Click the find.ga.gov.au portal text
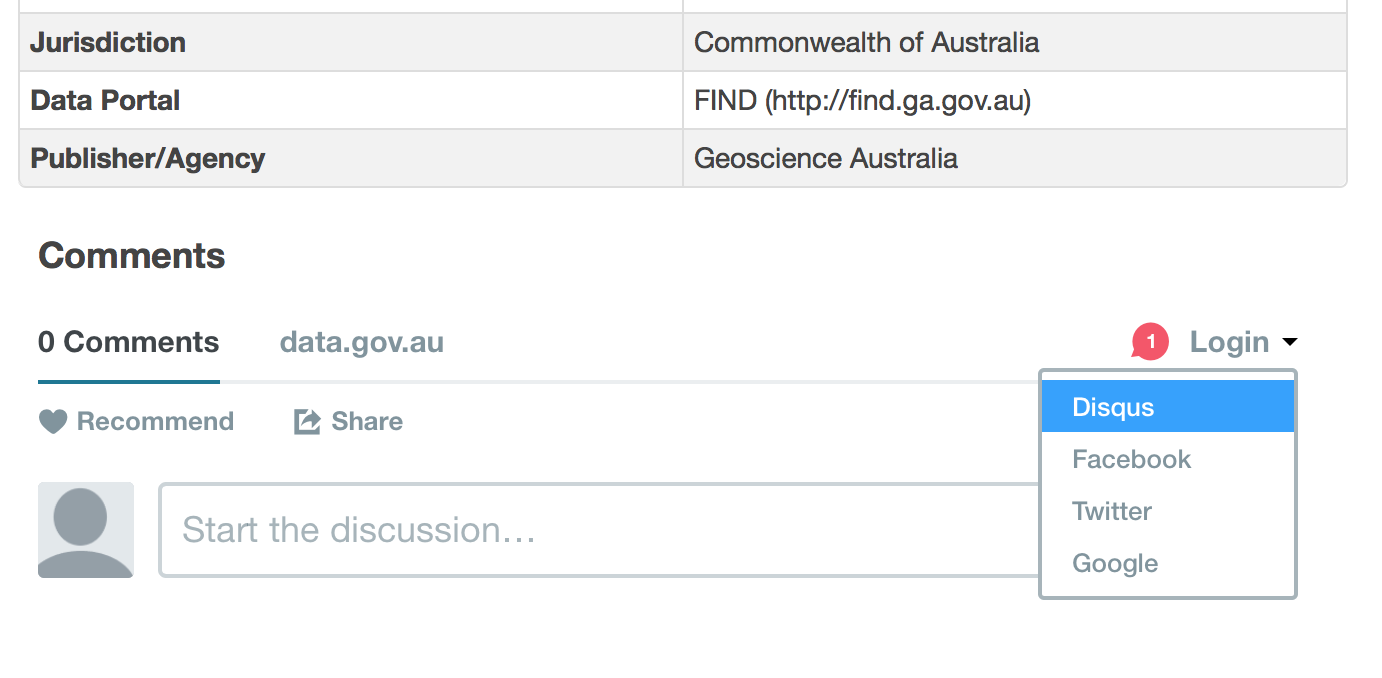 [862, 100]
